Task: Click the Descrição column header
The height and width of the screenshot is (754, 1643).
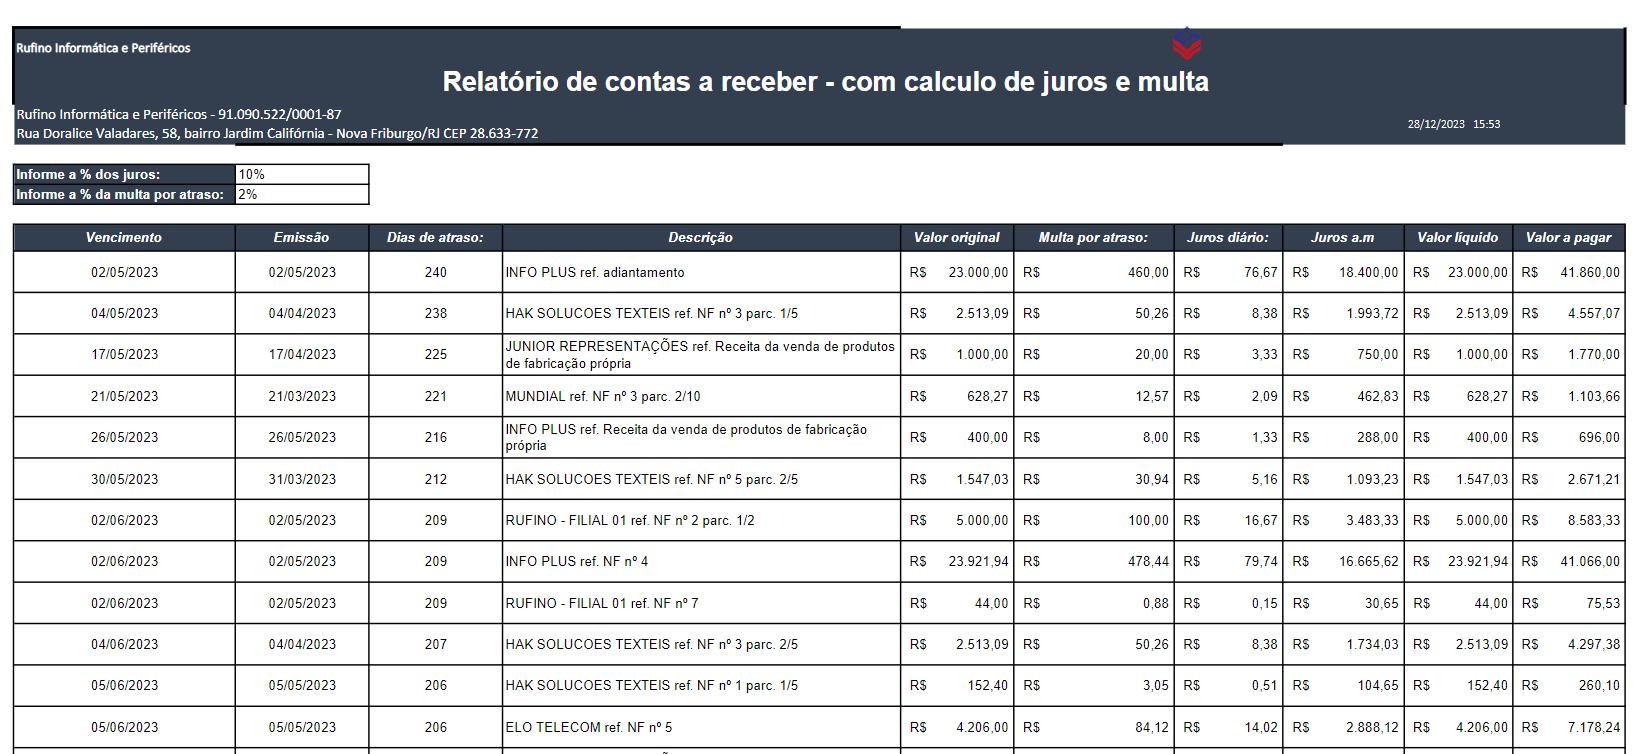Action: coord(701,237)
